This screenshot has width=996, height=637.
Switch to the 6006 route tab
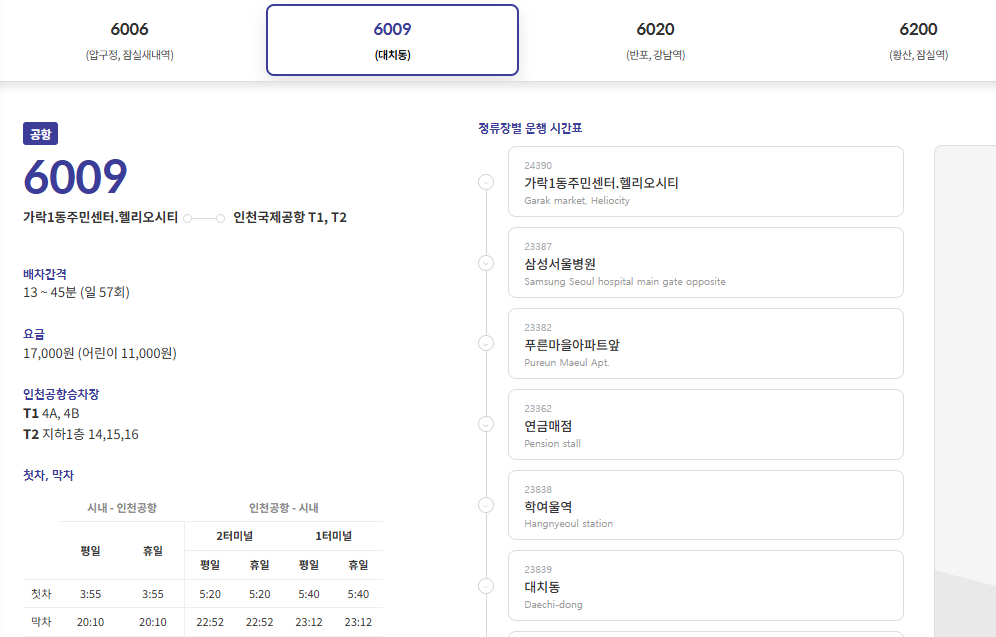pyautogui.click(x=130, y=40)
